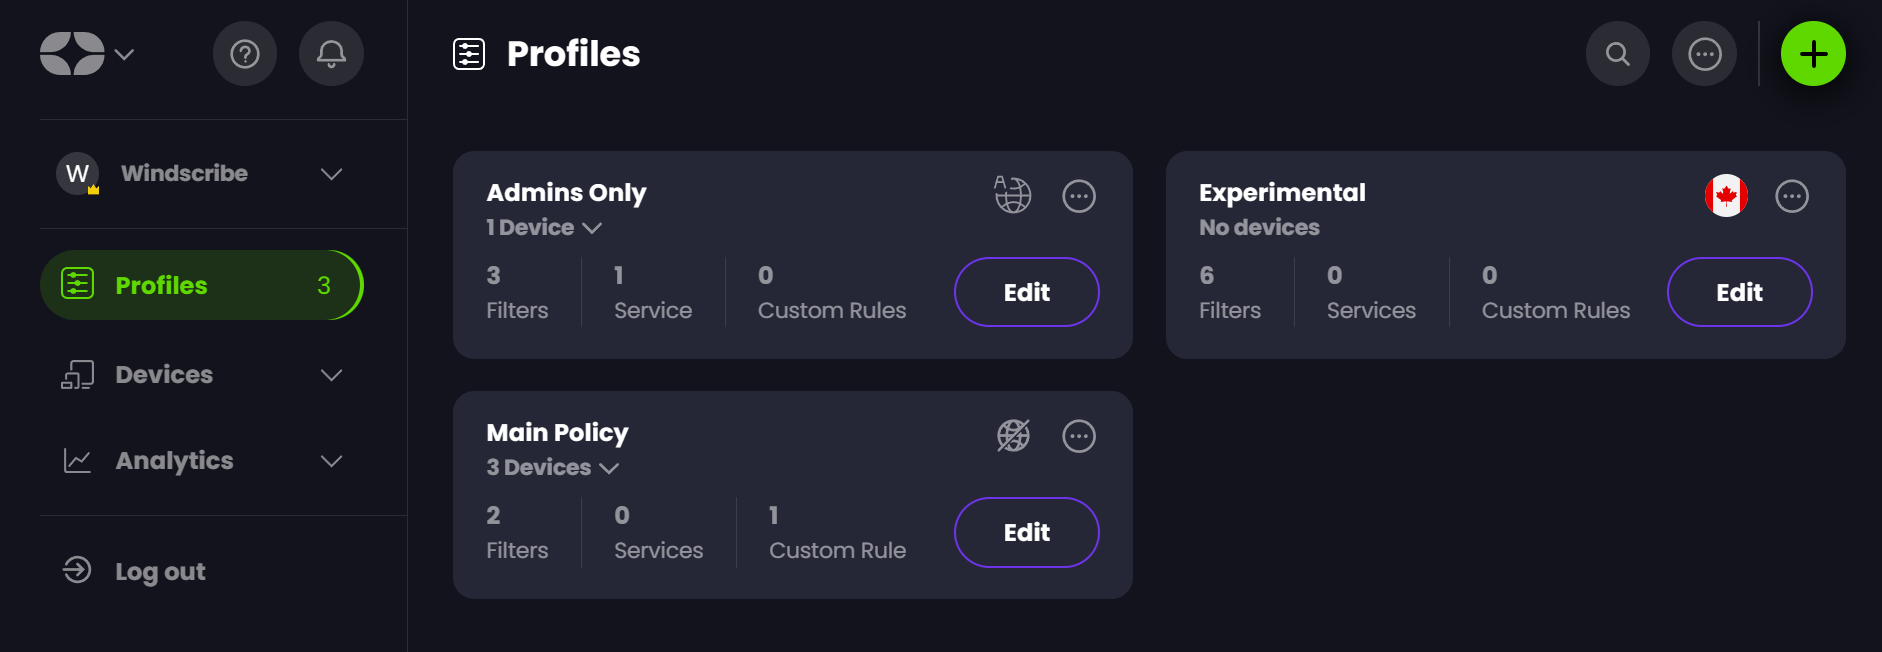Click the help question mark icon
Image resolution: width=1882 pixels, height=652 pixels.
[x=245, y=54]
